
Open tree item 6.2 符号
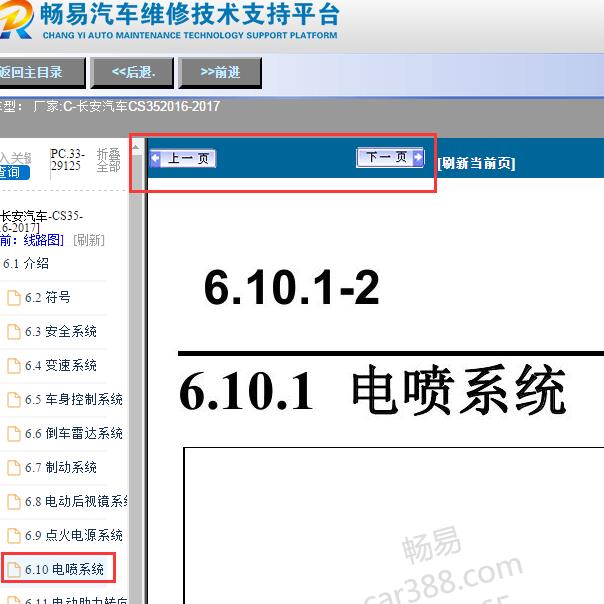(48, 297)
